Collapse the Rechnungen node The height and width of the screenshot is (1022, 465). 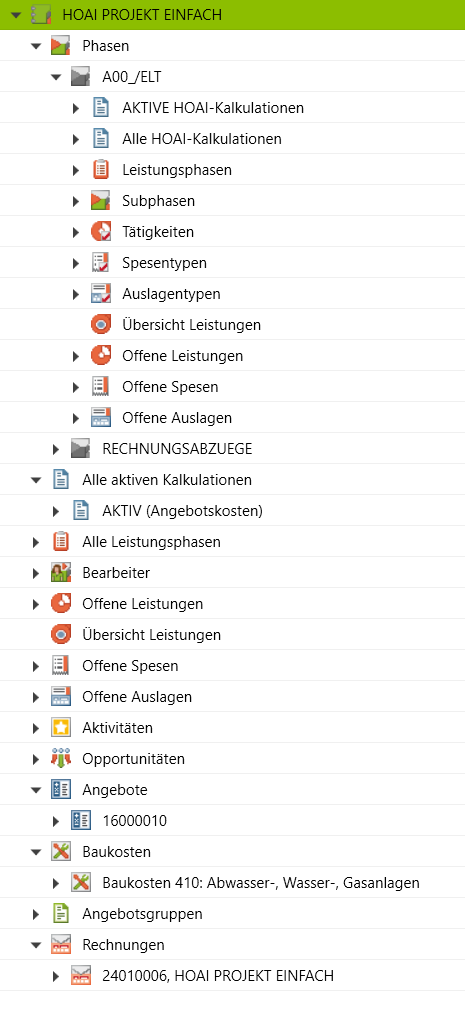click(x=36, y=945)
